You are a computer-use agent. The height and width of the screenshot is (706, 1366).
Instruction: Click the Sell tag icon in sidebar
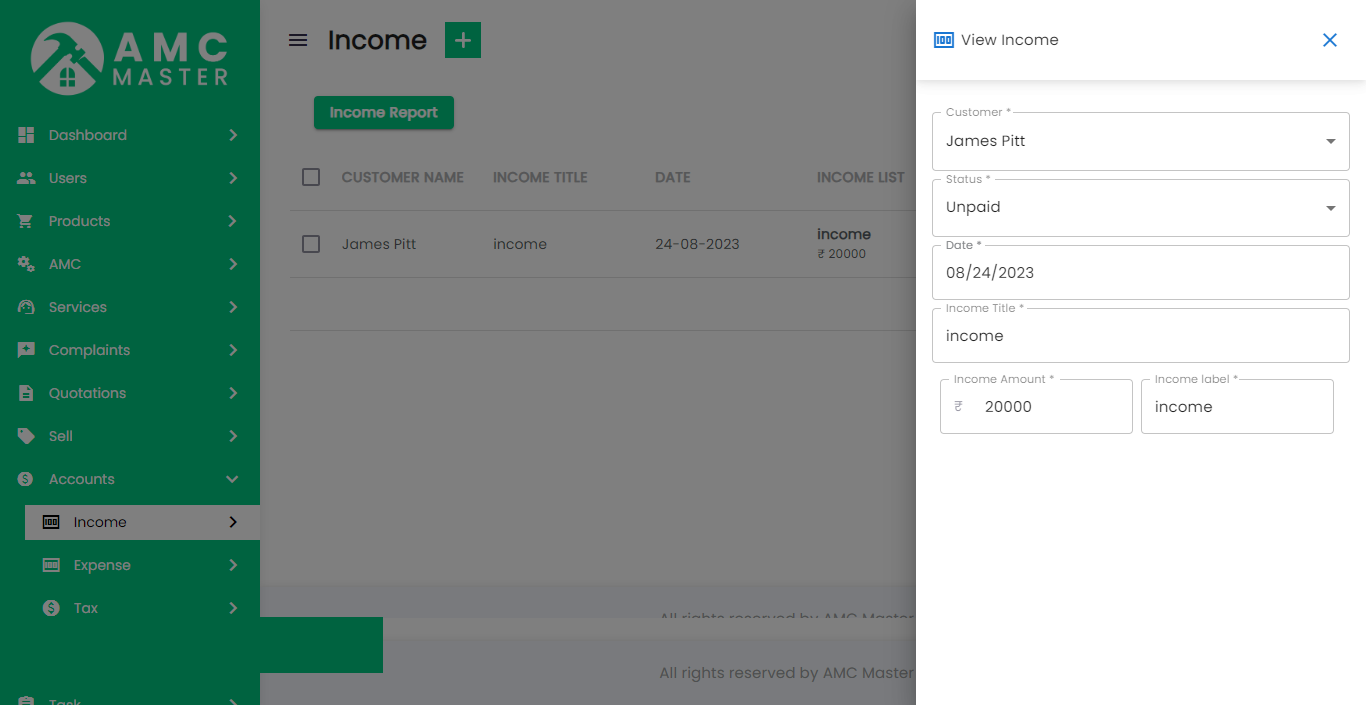26,436
